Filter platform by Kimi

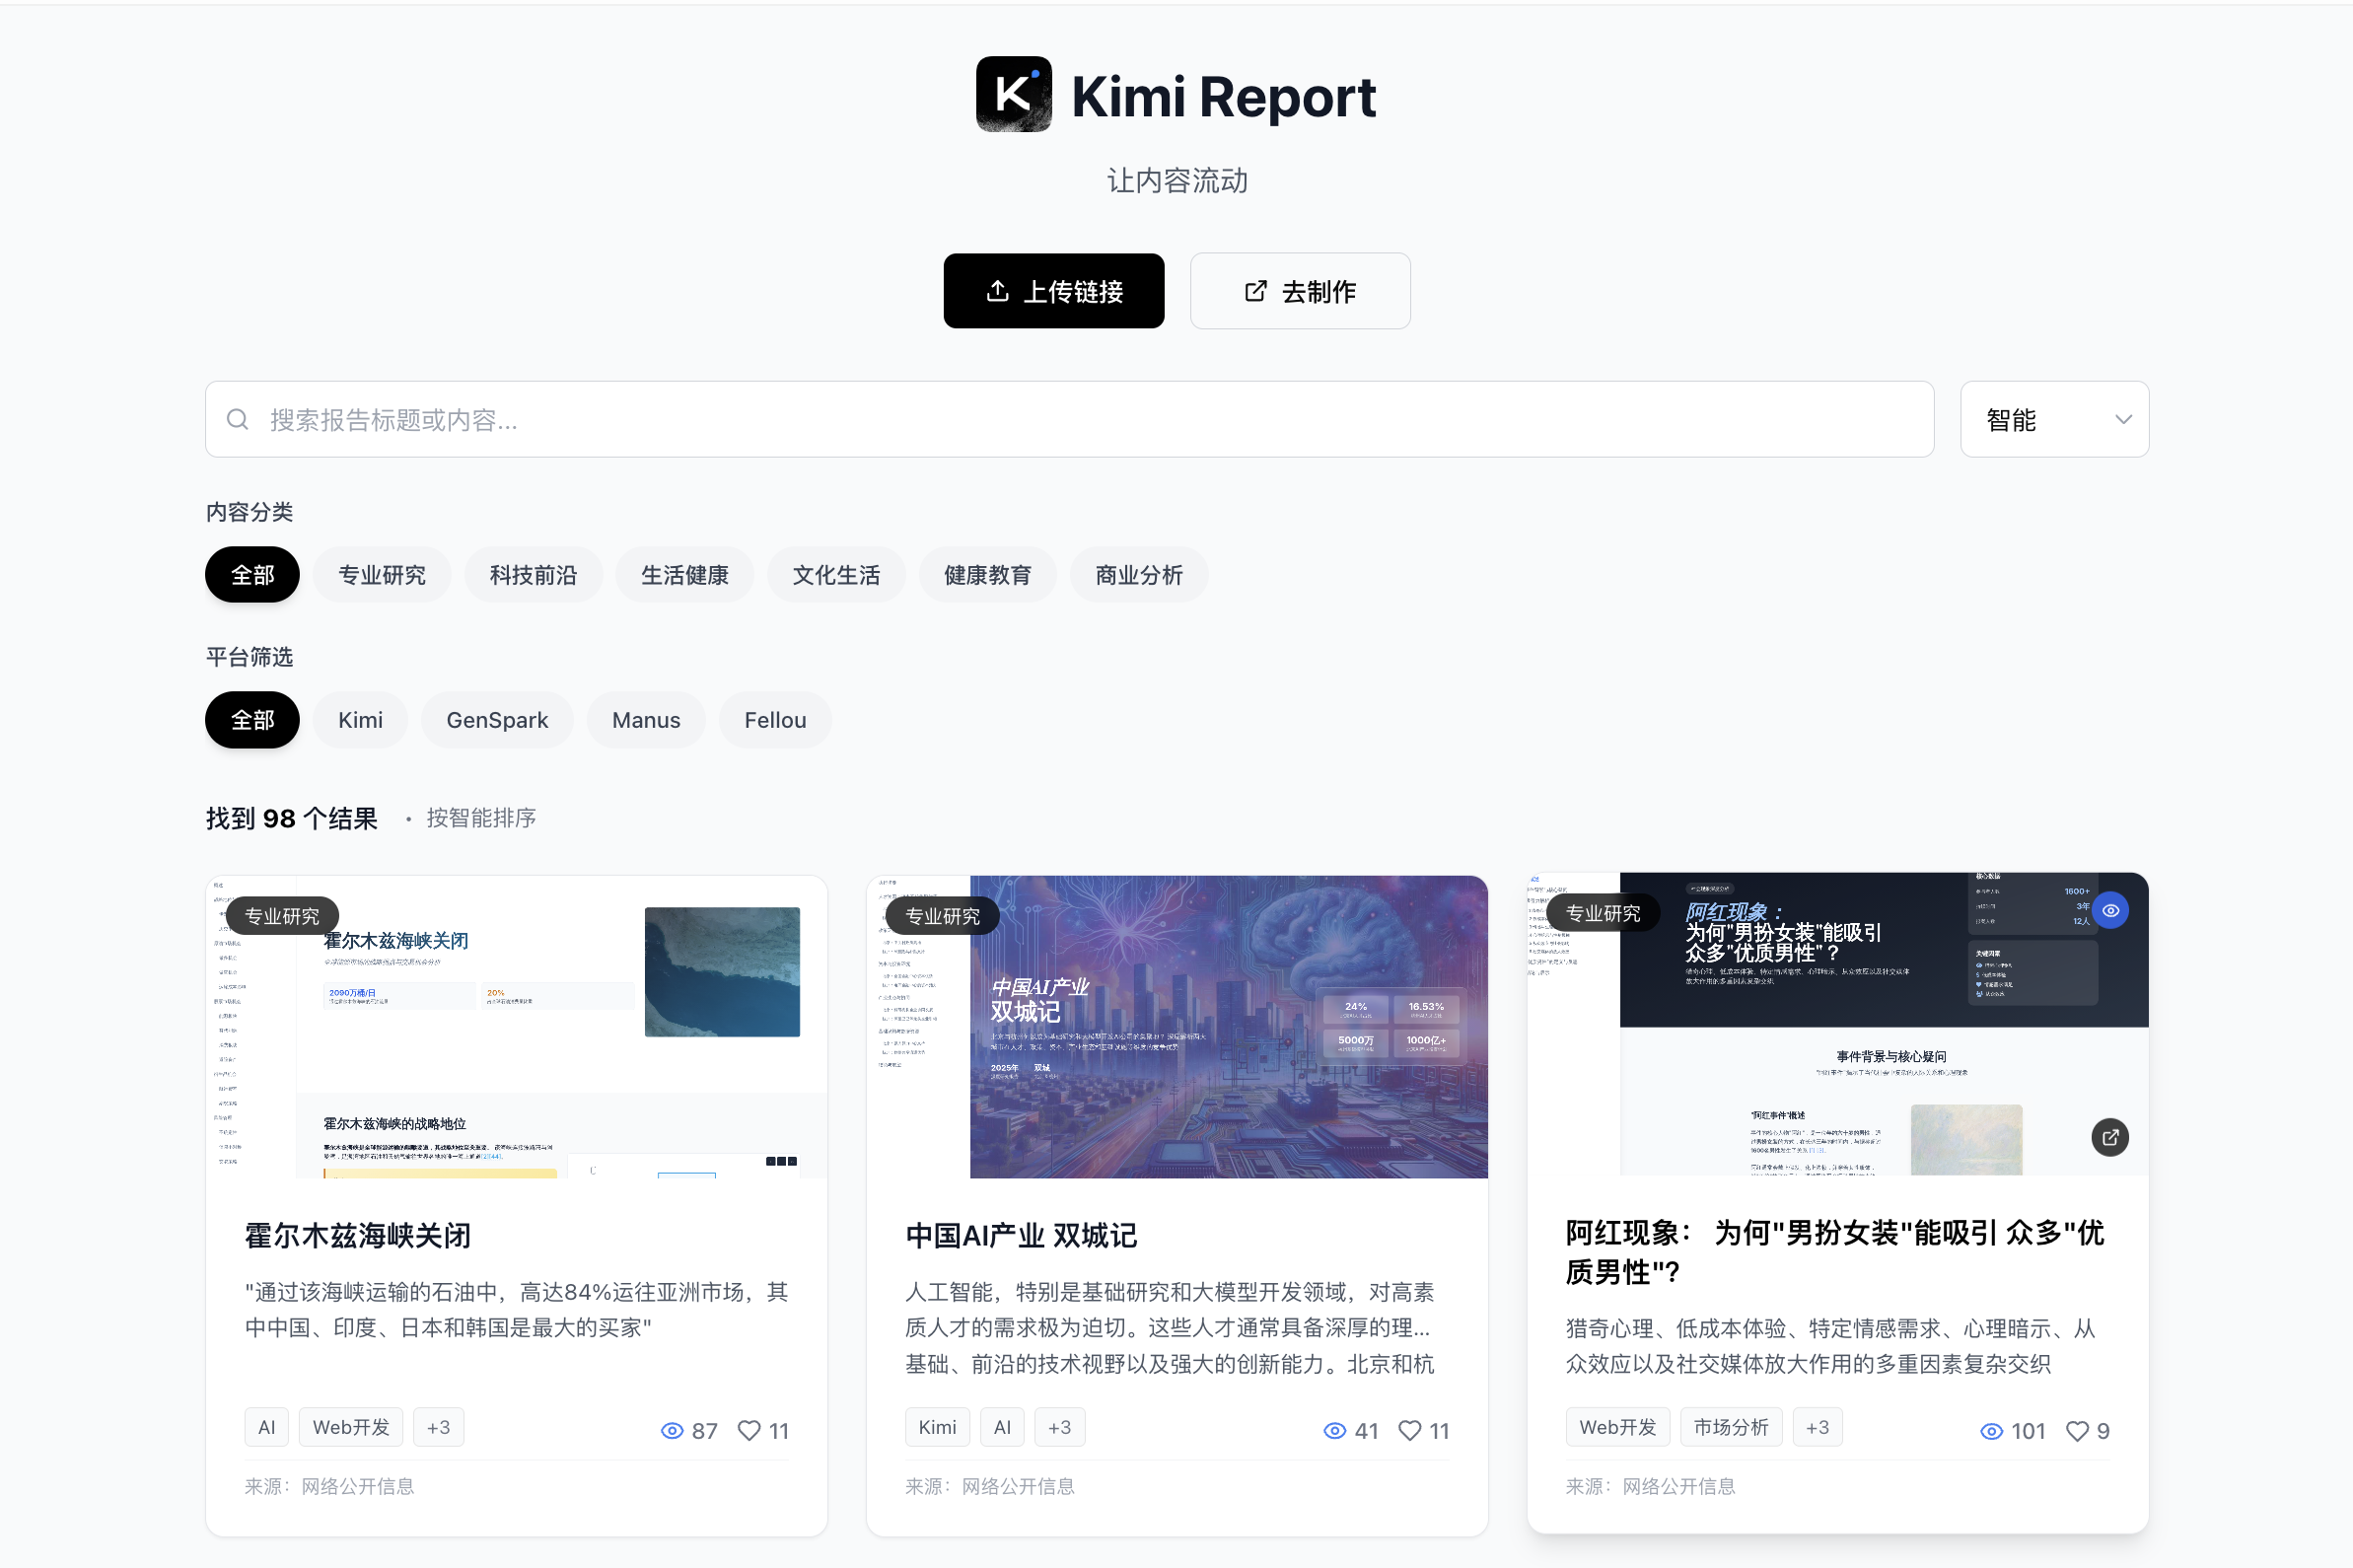[x=360, y=720]
